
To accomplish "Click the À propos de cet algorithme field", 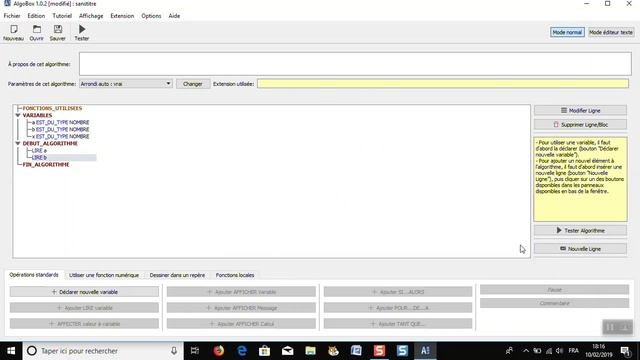I will [355, 64].
